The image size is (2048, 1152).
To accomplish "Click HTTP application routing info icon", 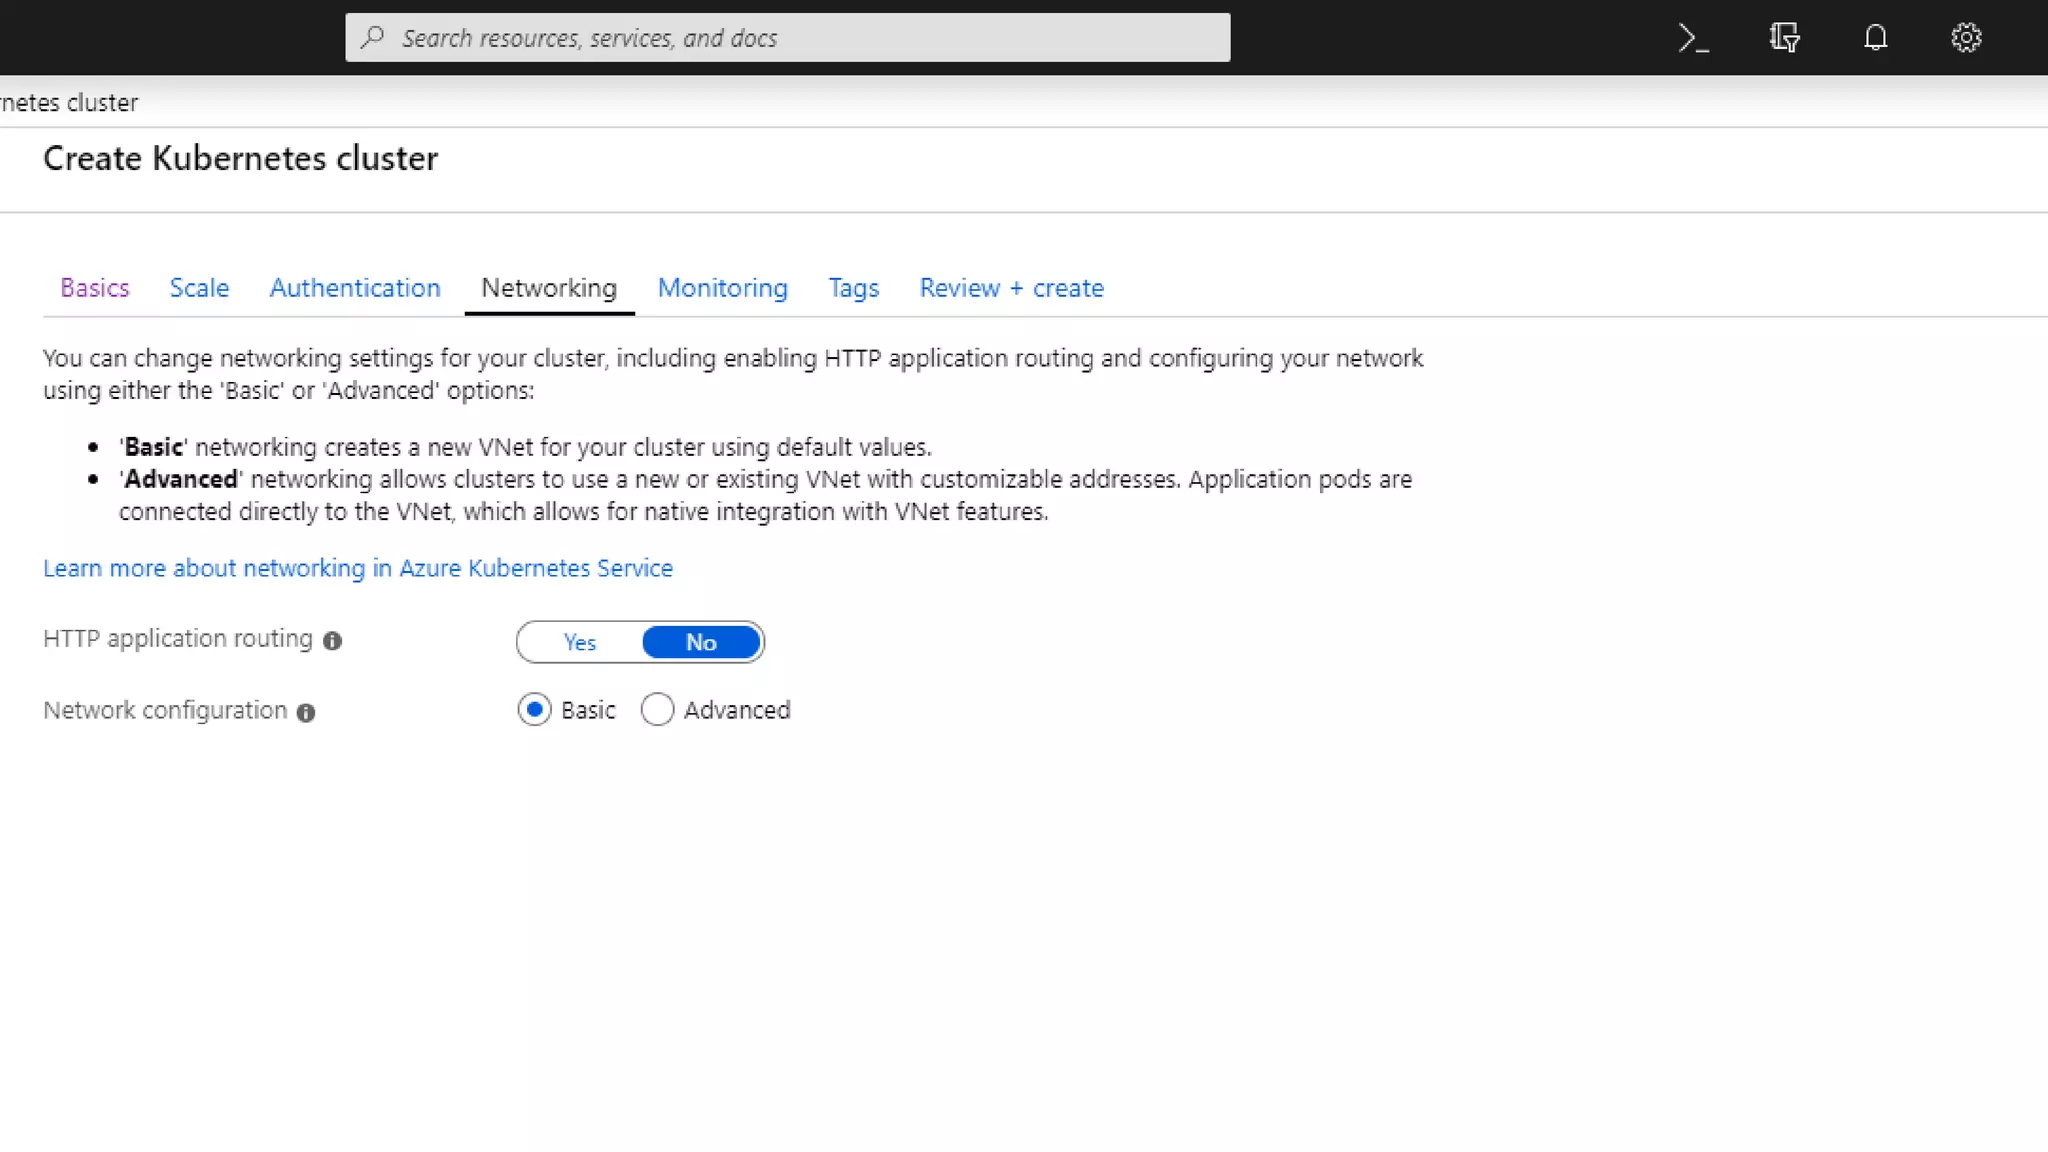I will [x=332, y=641].
